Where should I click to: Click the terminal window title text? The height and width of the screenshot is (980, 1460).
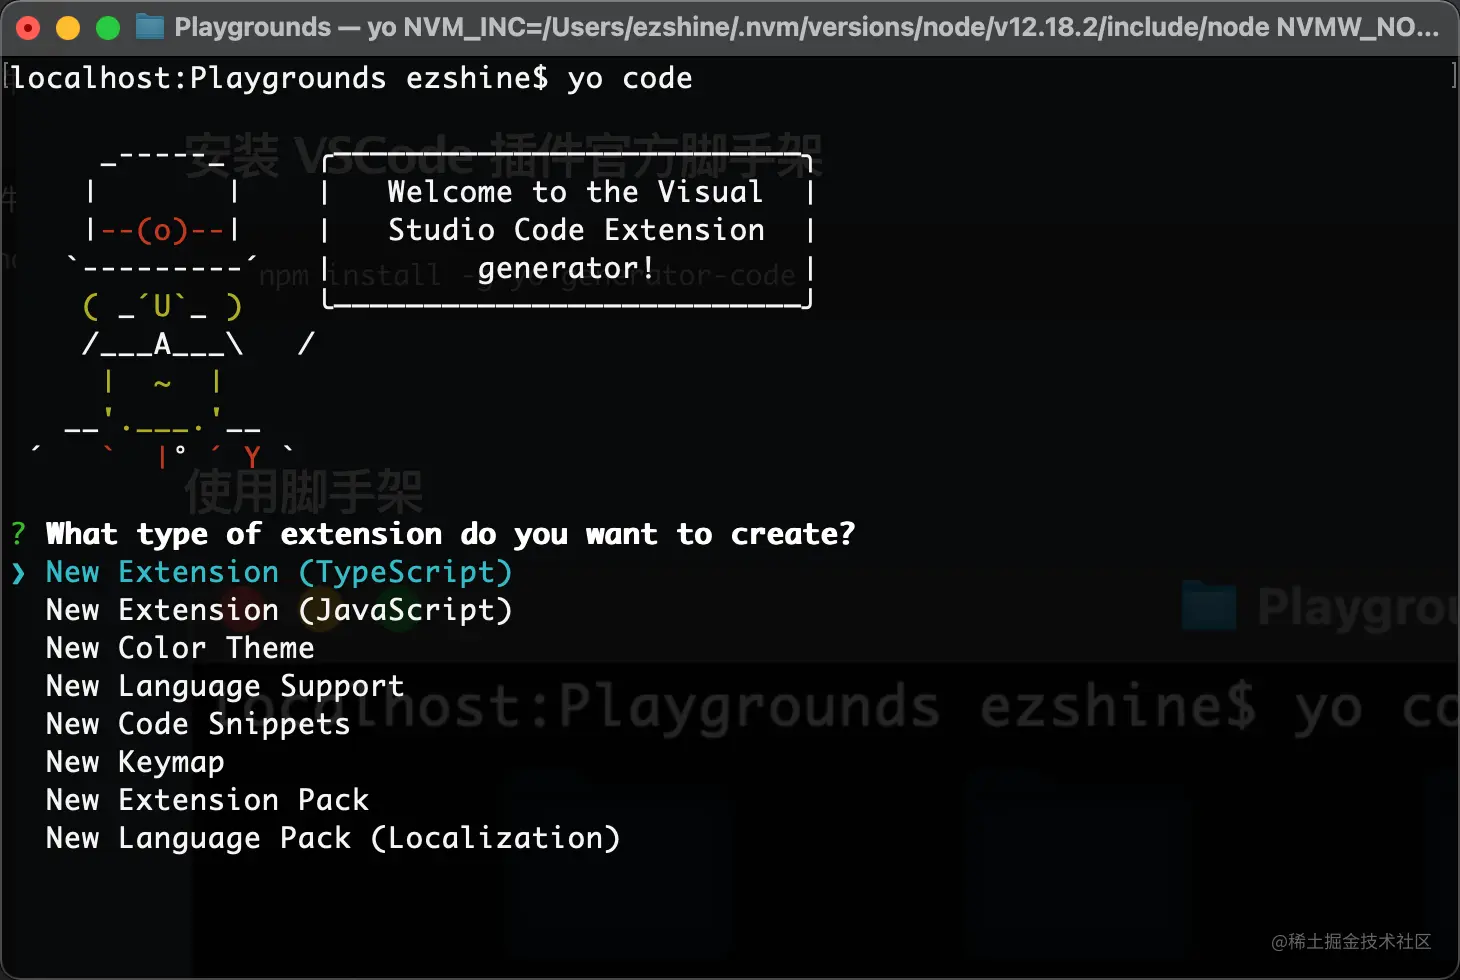(806, 27)
